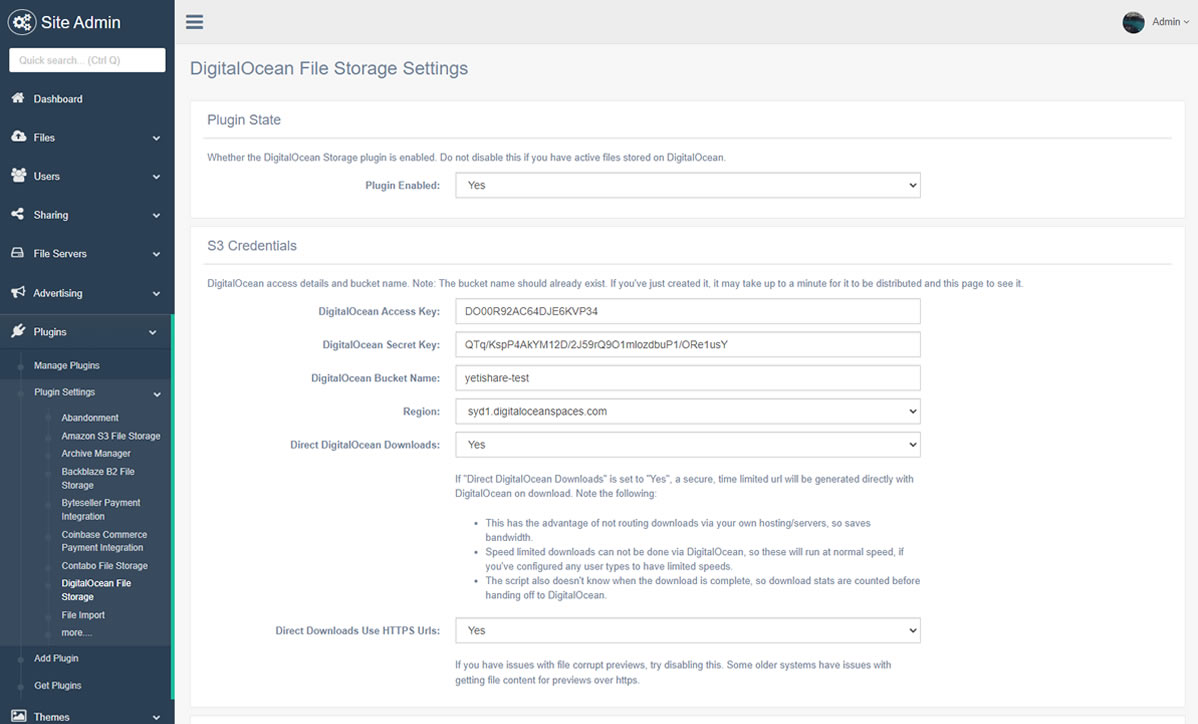1198x724 pixels.
Task: Open Direct Downloads Use HTTPS Urls dropdown
Action: (688, 631)
